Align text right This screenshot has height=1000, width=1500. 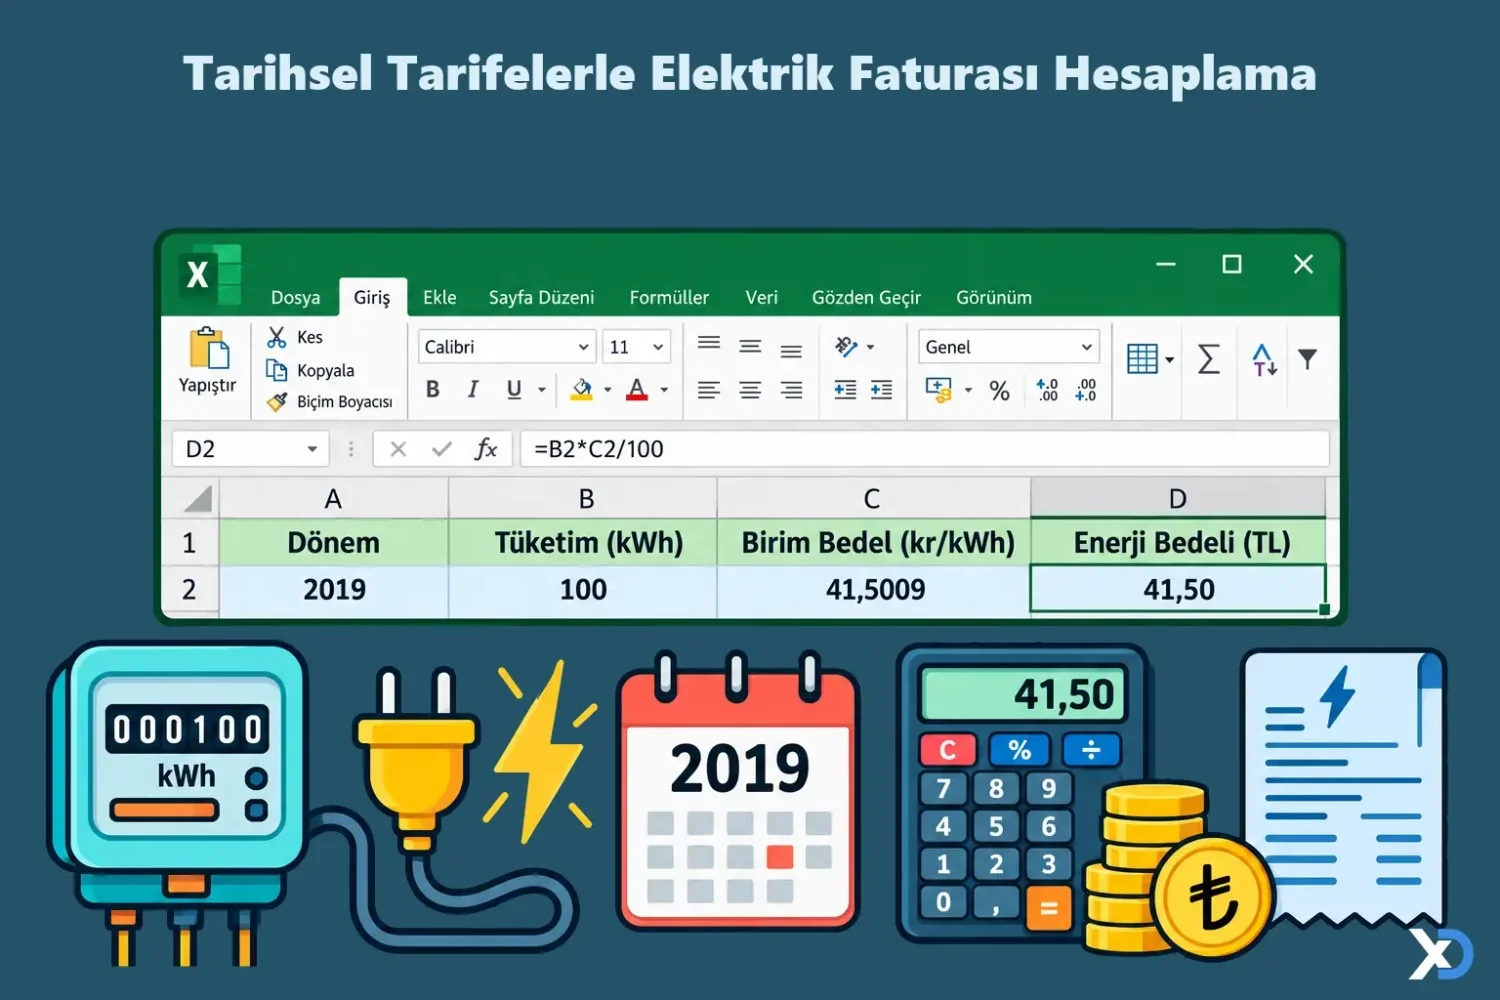coord(791,390)
